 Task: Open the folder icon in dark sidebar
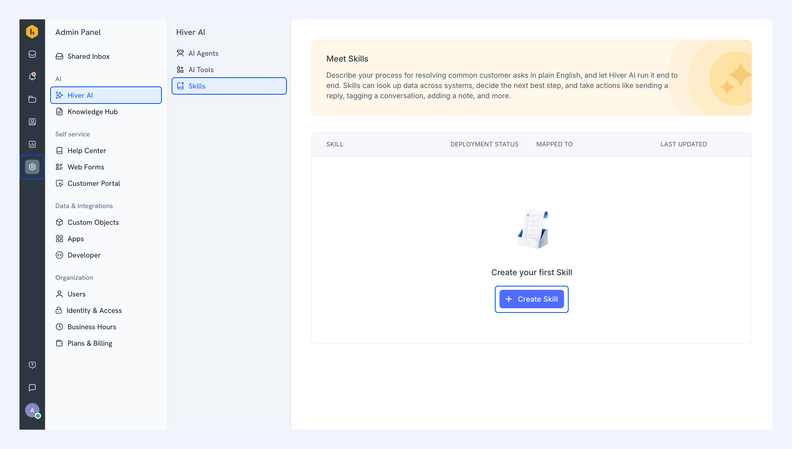click(32, 99)
